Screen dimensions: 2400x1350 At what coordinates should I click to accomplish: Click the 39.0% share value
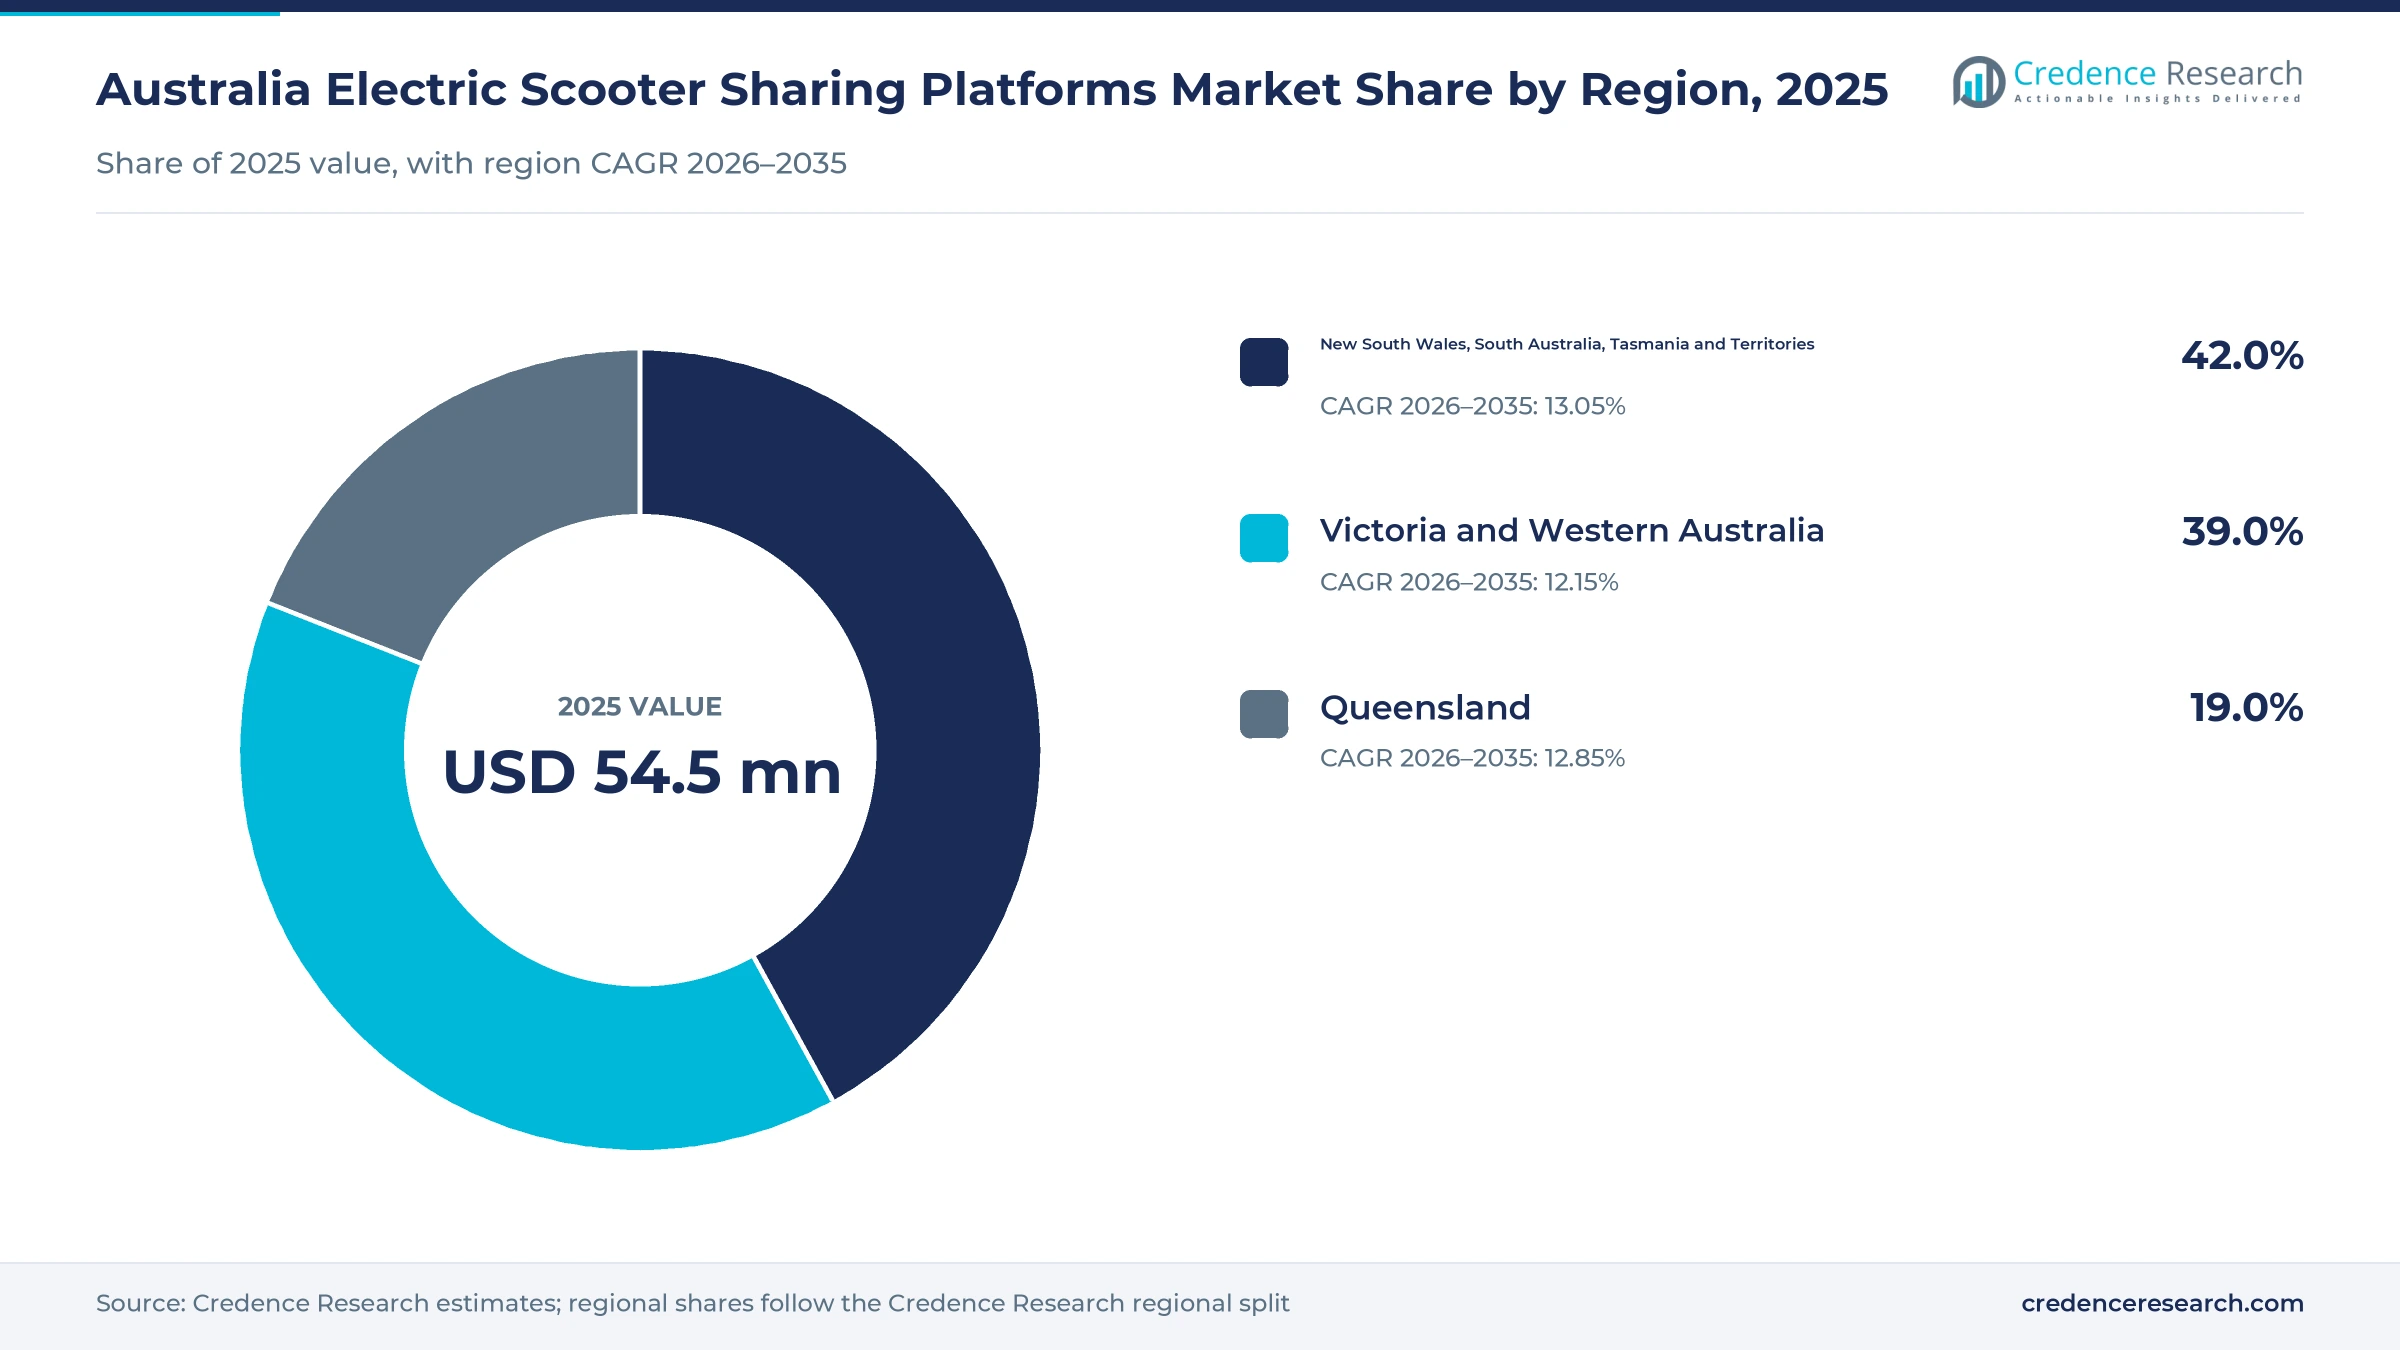click(2242, 532)
